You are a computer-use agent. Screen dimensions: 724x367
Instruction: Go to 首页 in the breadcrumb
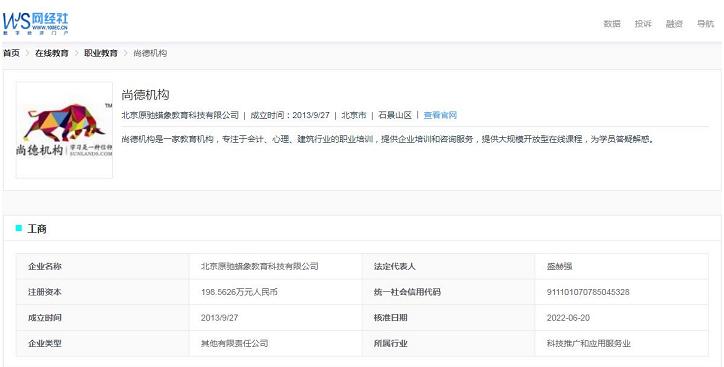coord(12,53)
